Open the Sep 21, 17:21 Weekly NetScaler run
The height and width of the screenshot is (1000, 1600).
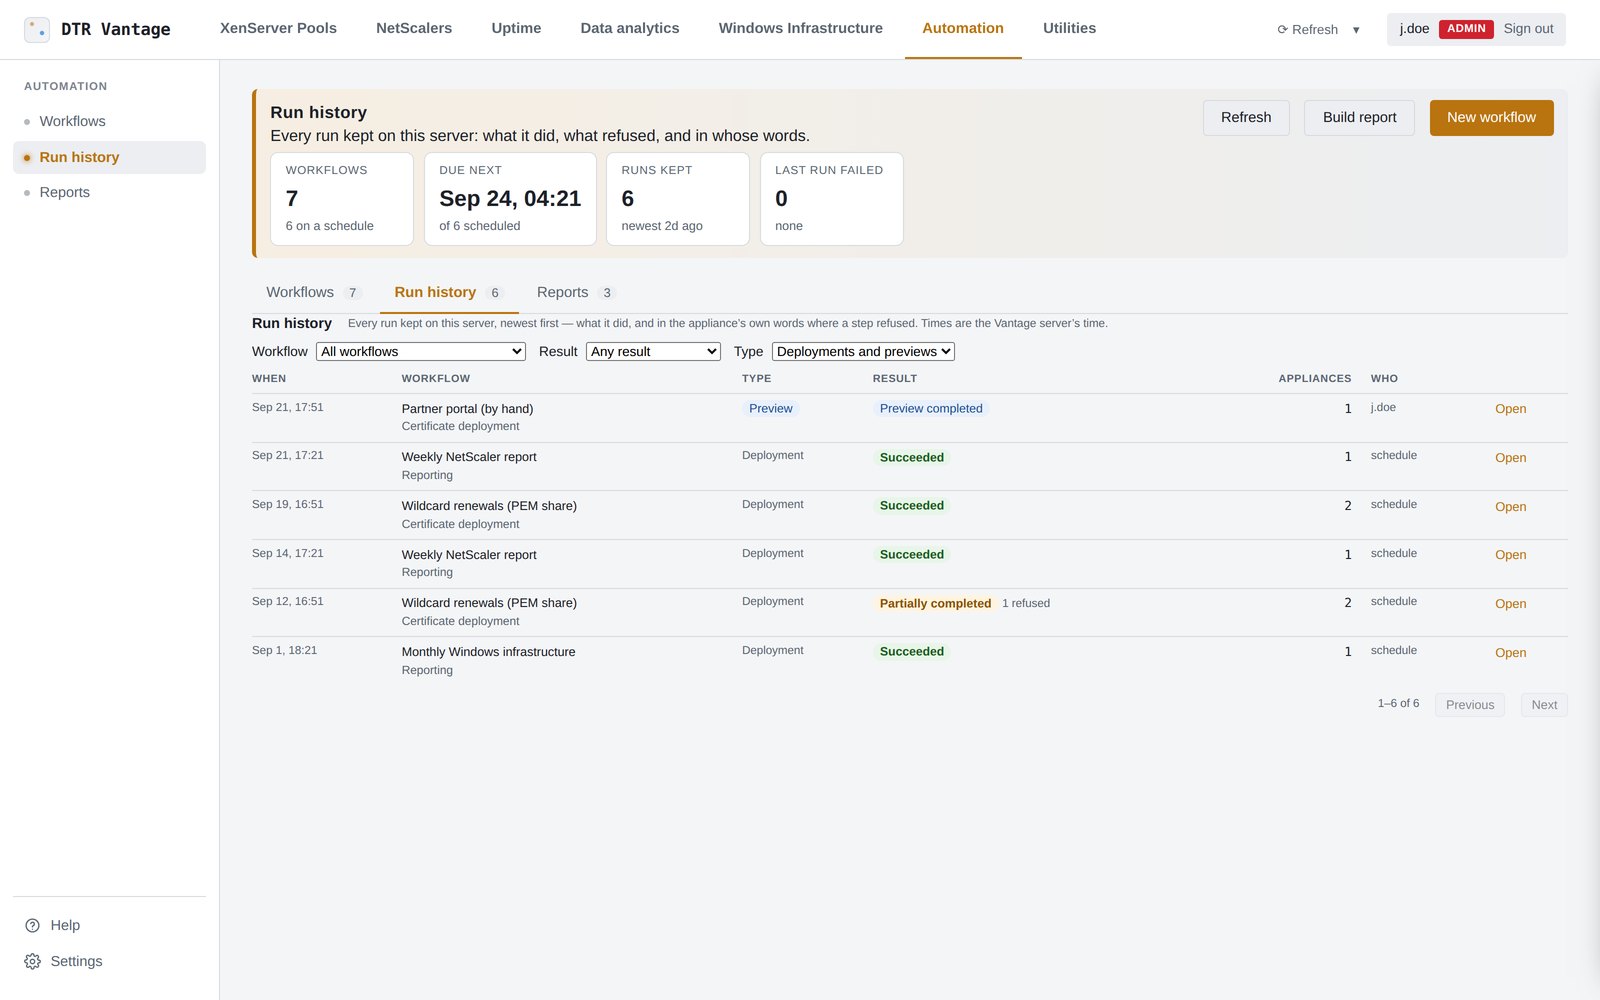point(1510,458)
